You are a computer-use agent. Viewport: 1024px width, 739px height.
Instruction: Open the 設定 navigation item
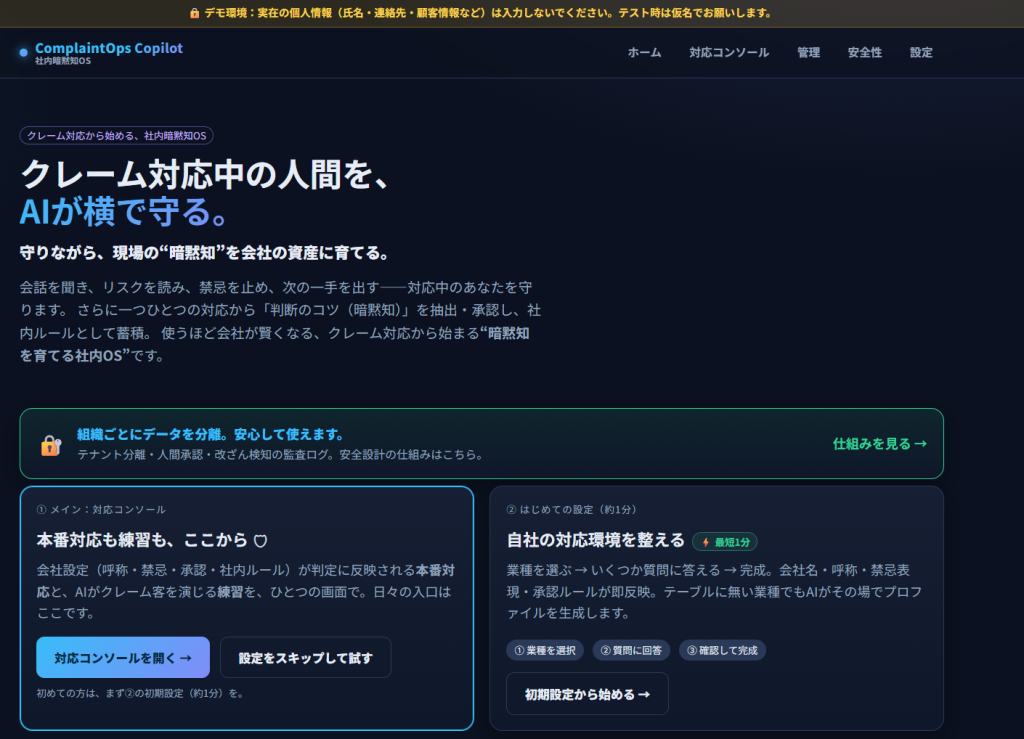click(x=921, y=52)
